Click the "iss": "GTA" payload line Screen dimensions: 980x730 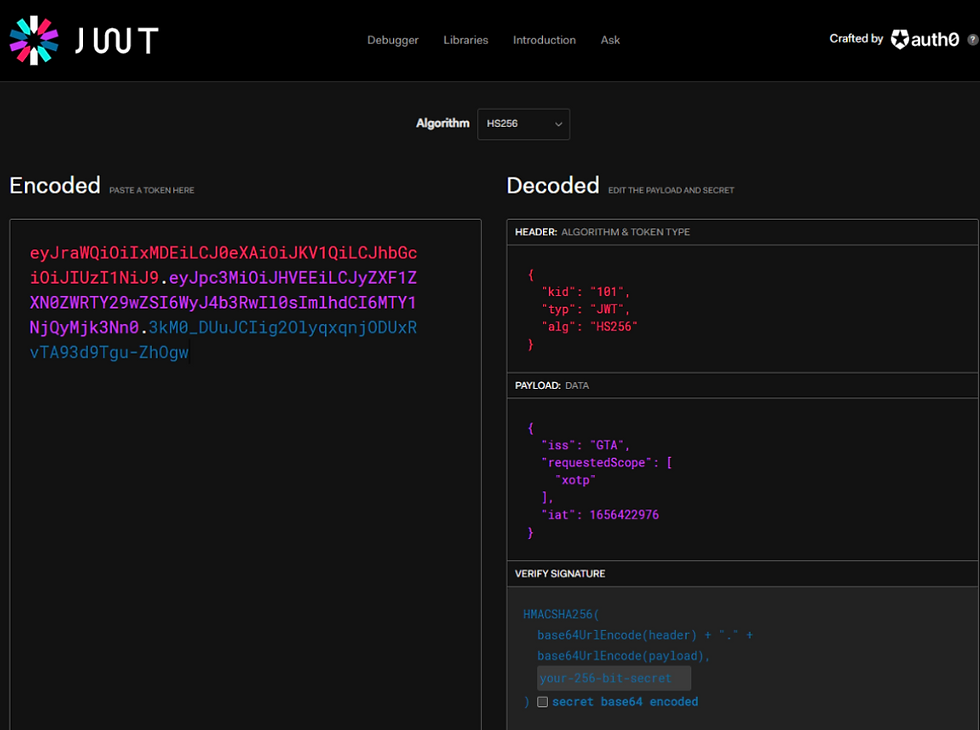[586, 446]
